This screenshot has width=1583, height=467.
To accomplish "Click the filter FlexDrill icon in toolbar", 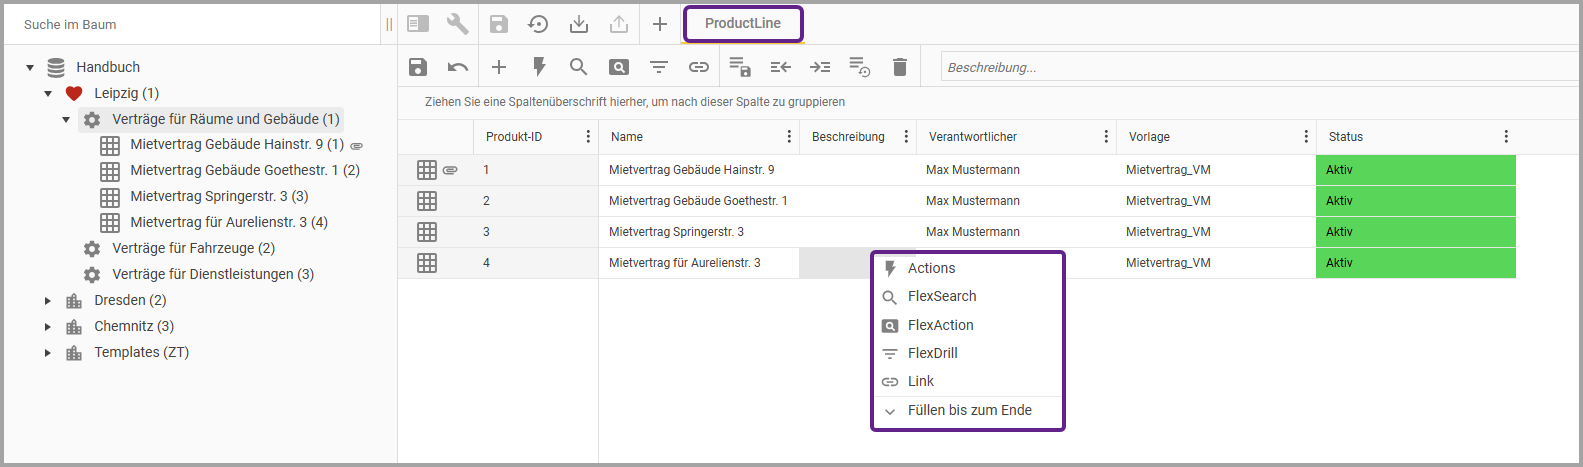I will point(659,67).
